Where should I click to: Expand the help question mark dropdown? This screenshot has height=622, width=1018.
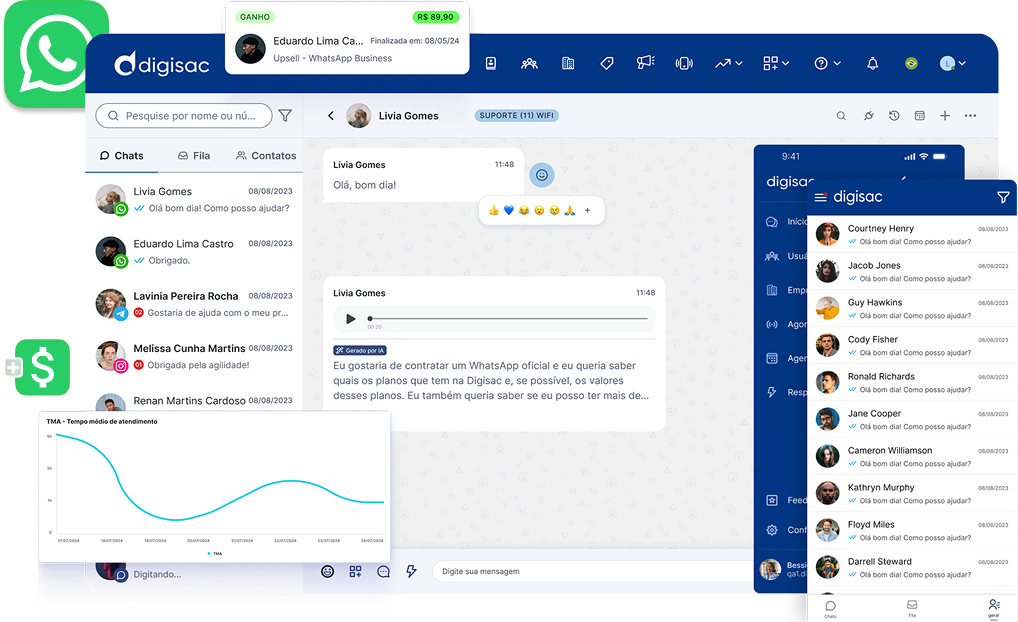[826, 63]
